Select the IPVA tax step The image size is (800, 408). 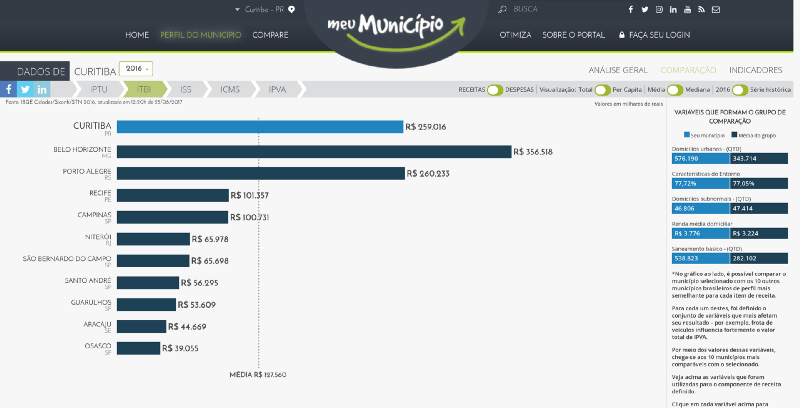point(277,89)
